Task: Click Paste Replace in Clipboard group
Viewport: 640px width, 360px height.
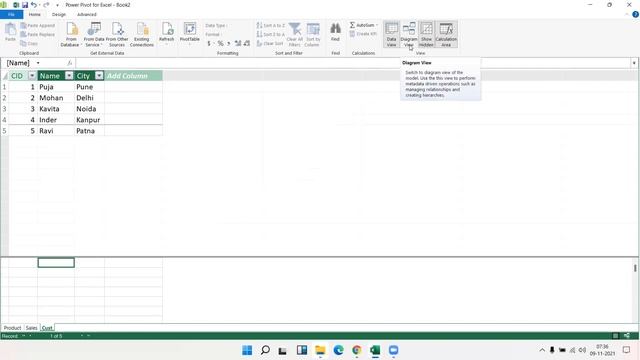Action: click(x=38, y=34)
